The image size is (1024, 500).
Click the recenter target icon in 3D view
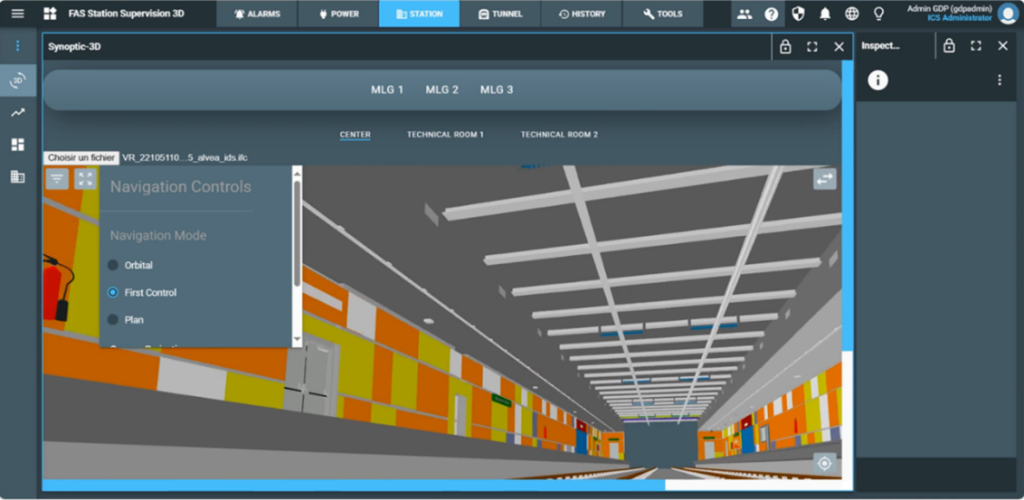[x=824, y=462]
